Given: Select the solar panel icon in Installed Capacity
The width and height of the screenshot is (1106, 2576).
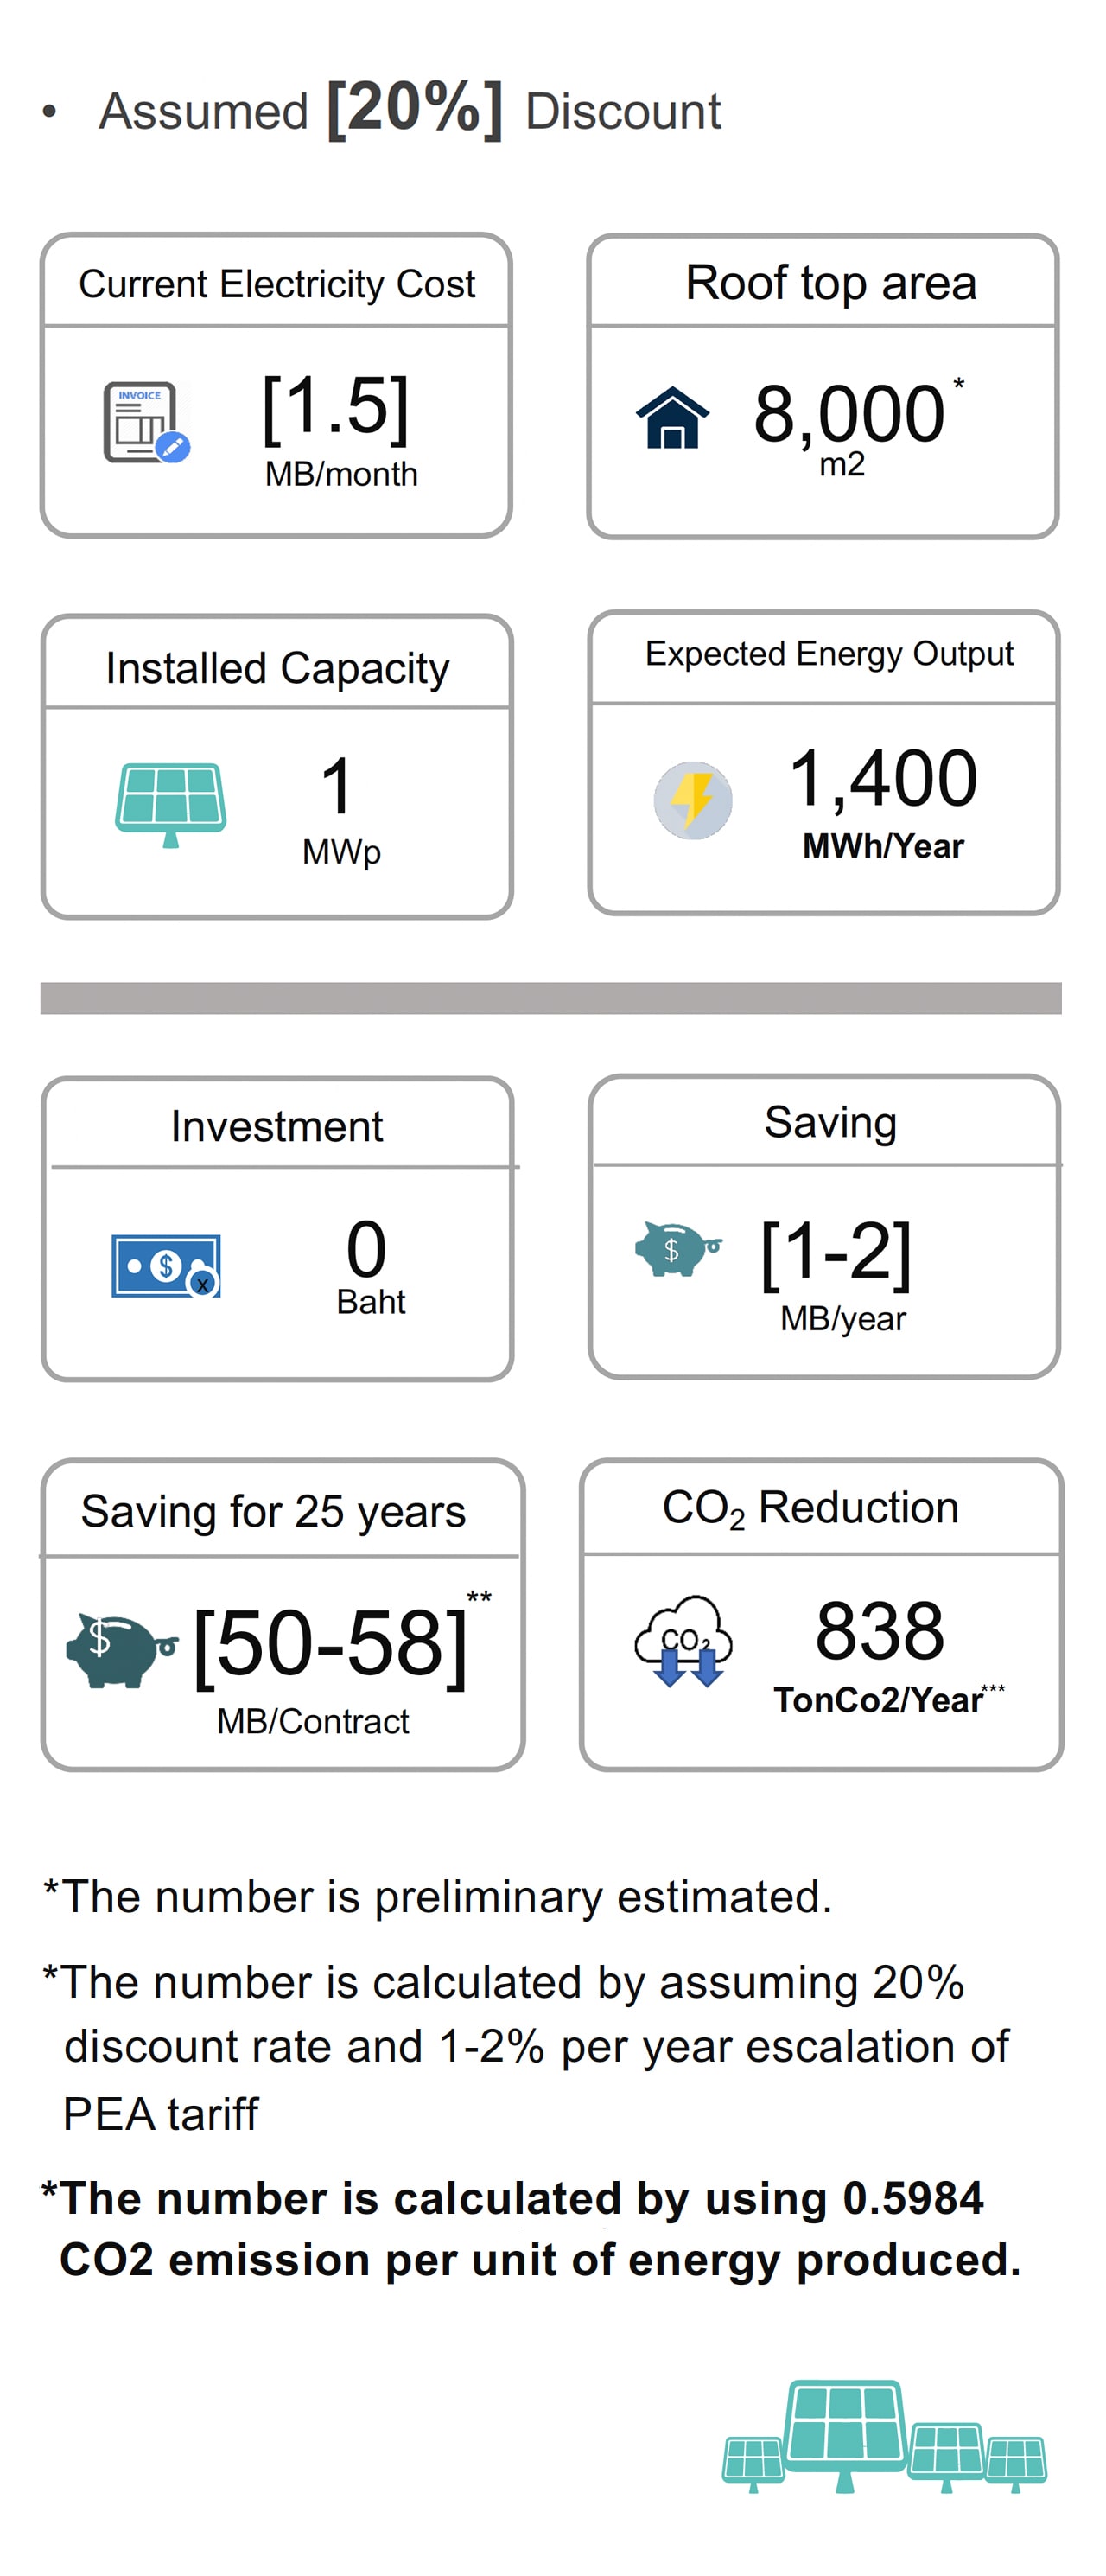Looking at the screenshot, I should pos(170,804).
